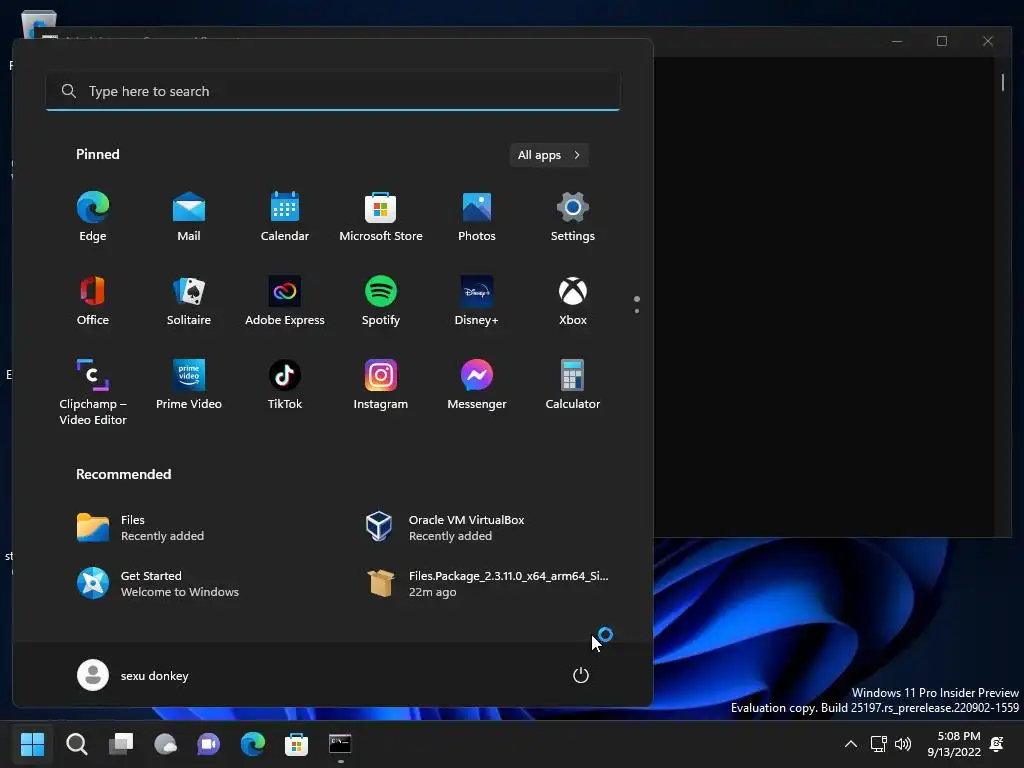Launch the Calculator app
The image size is (1024, 768).
coord(573,385)
